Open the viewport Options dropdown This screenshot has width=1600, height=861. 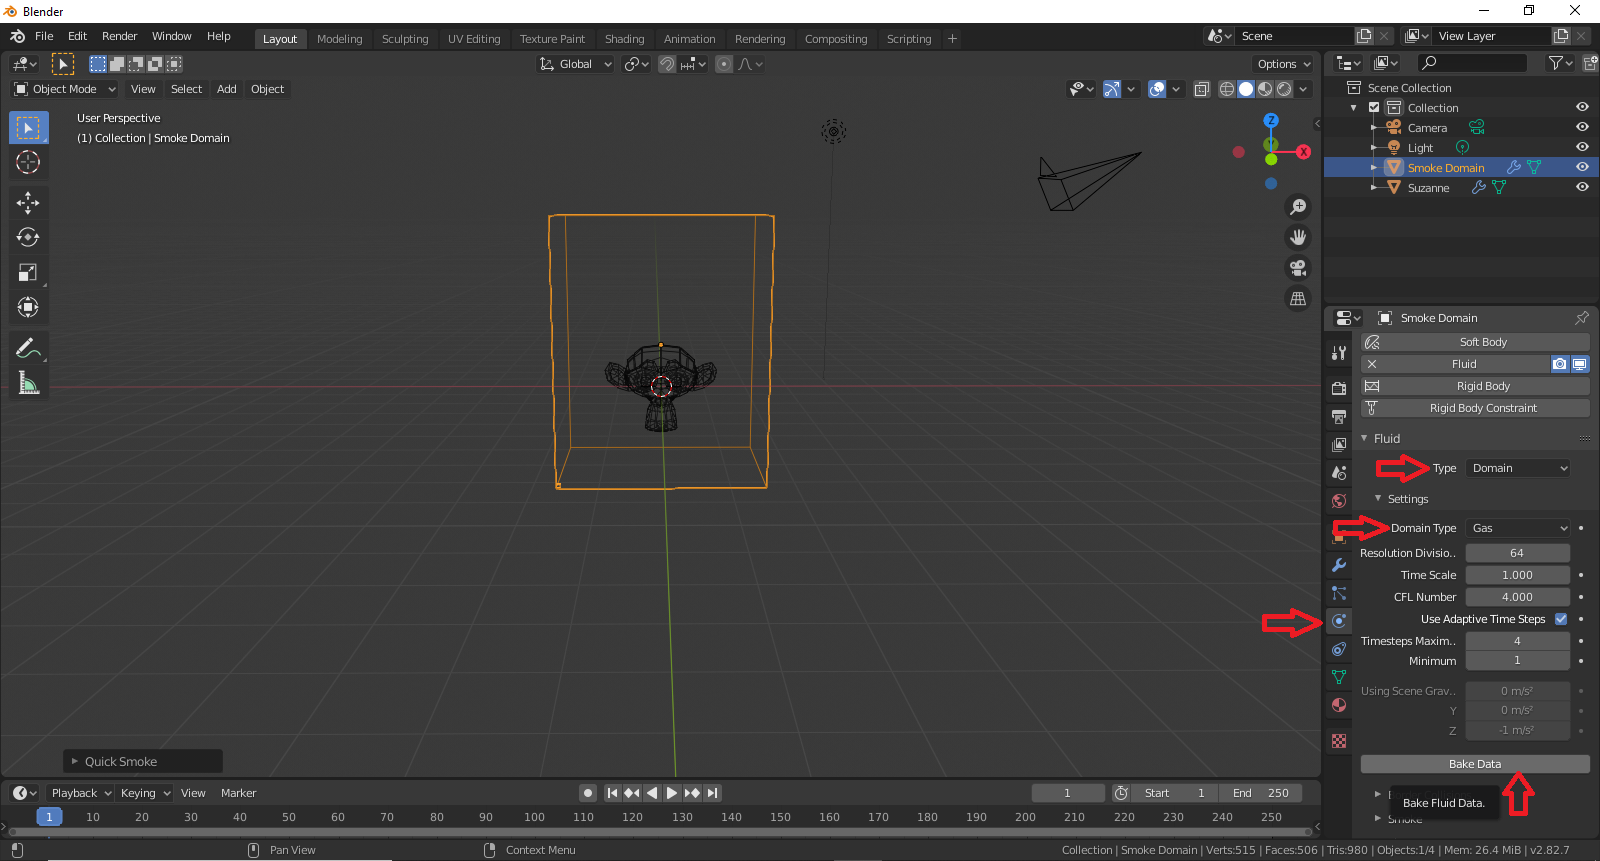tap(1284, 64)
